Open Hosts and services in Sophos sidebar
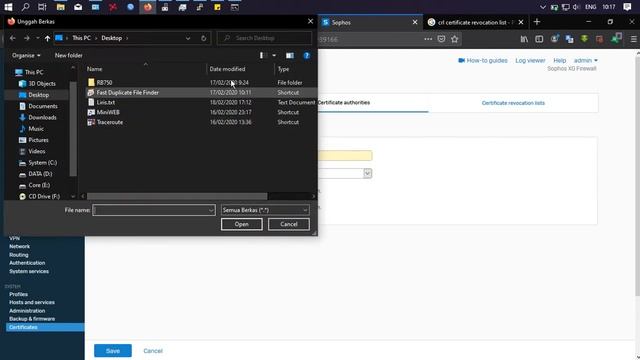Image resolution: width=640 pixels, height=360 pixels. (x=32, y=302)
